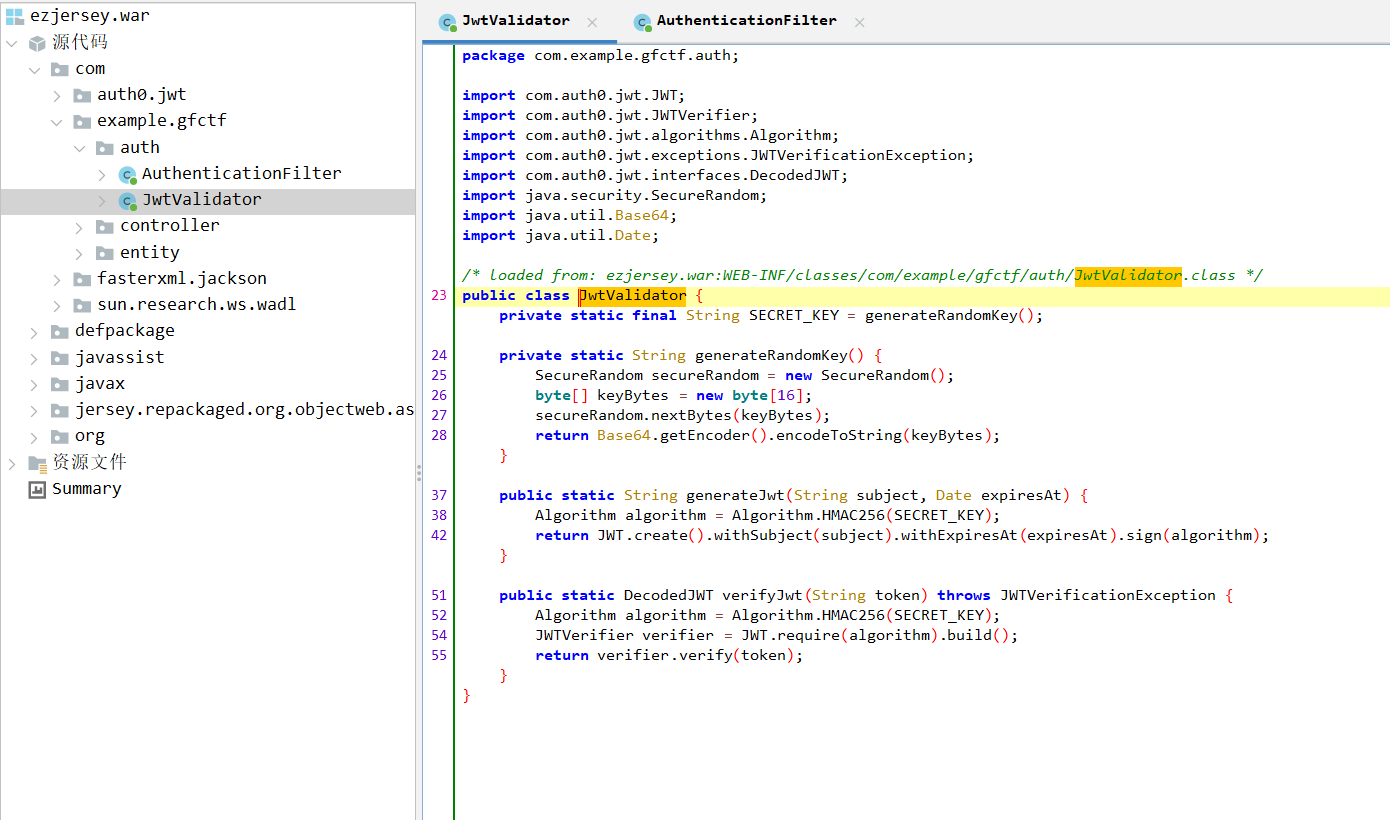1390x820 pixels.
Task: Select sun.research.ws.wadl in the tree
Action: pos(197,305)
